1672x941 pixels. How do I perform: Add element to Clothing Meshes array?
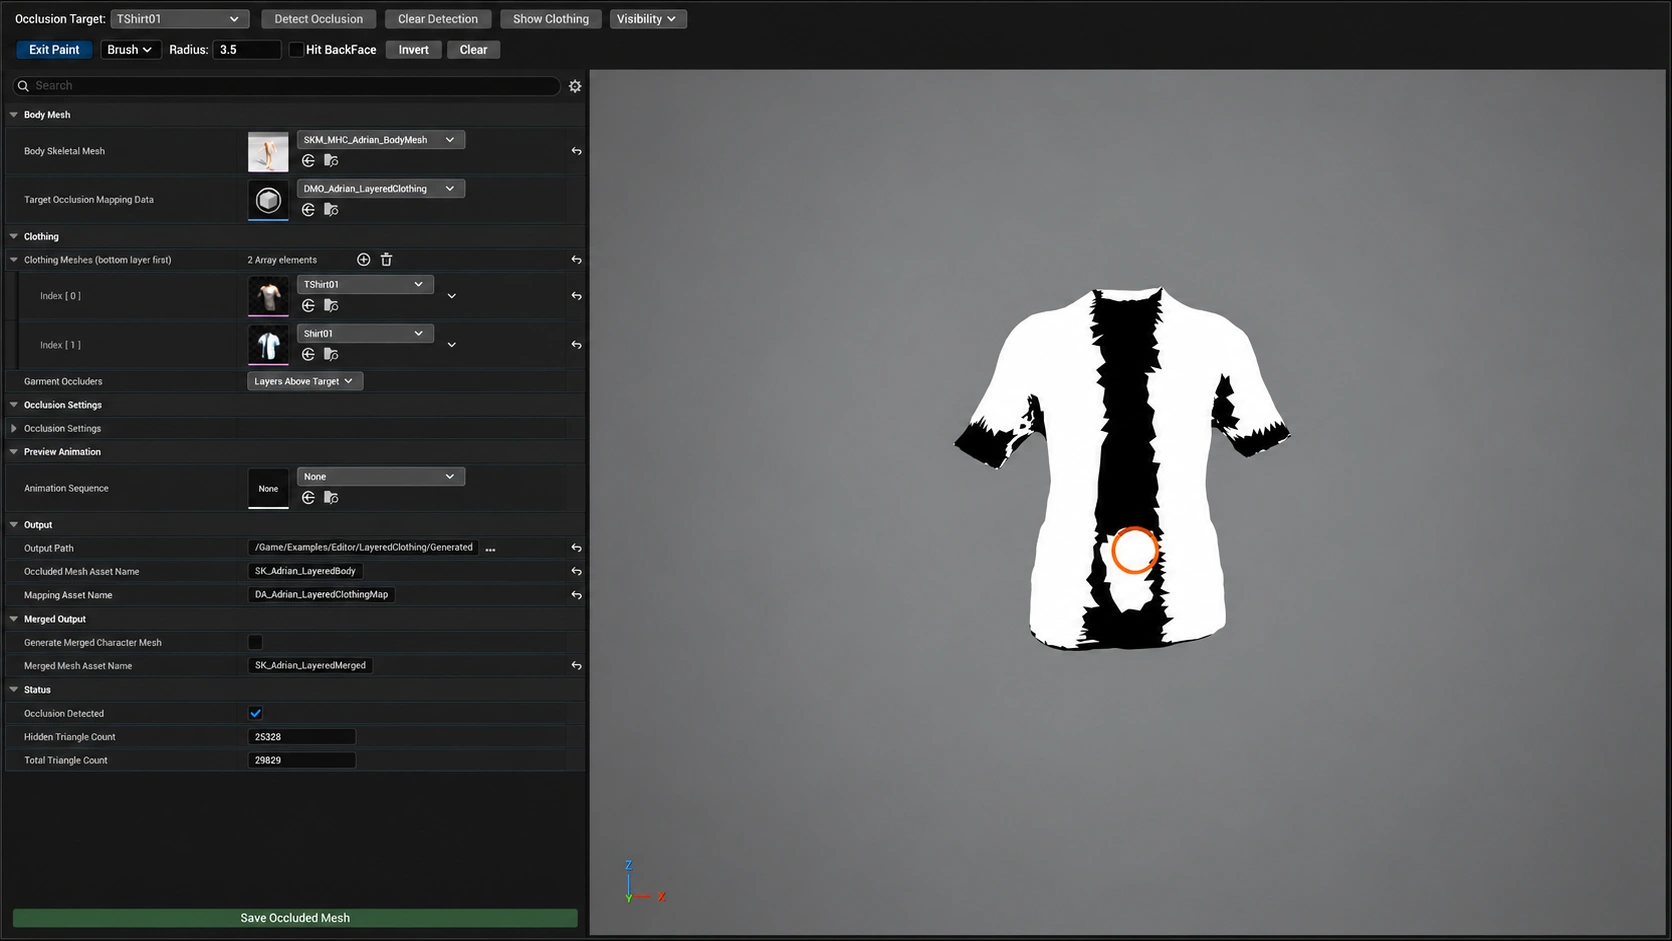[364, 260]
